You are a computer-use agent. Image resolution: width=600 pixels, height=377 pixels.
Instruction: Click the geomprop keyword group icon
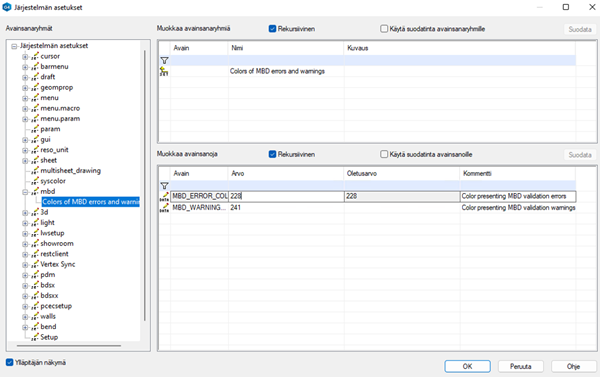tap(35, 88)
